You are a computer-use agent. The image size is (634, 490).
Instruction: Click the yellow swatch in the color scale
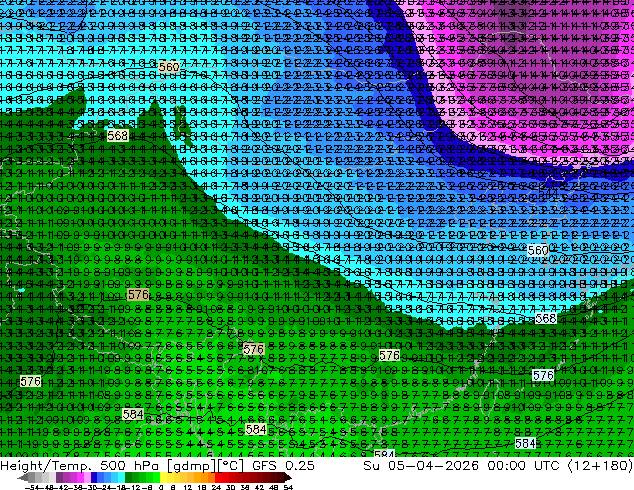coord(163,477)
